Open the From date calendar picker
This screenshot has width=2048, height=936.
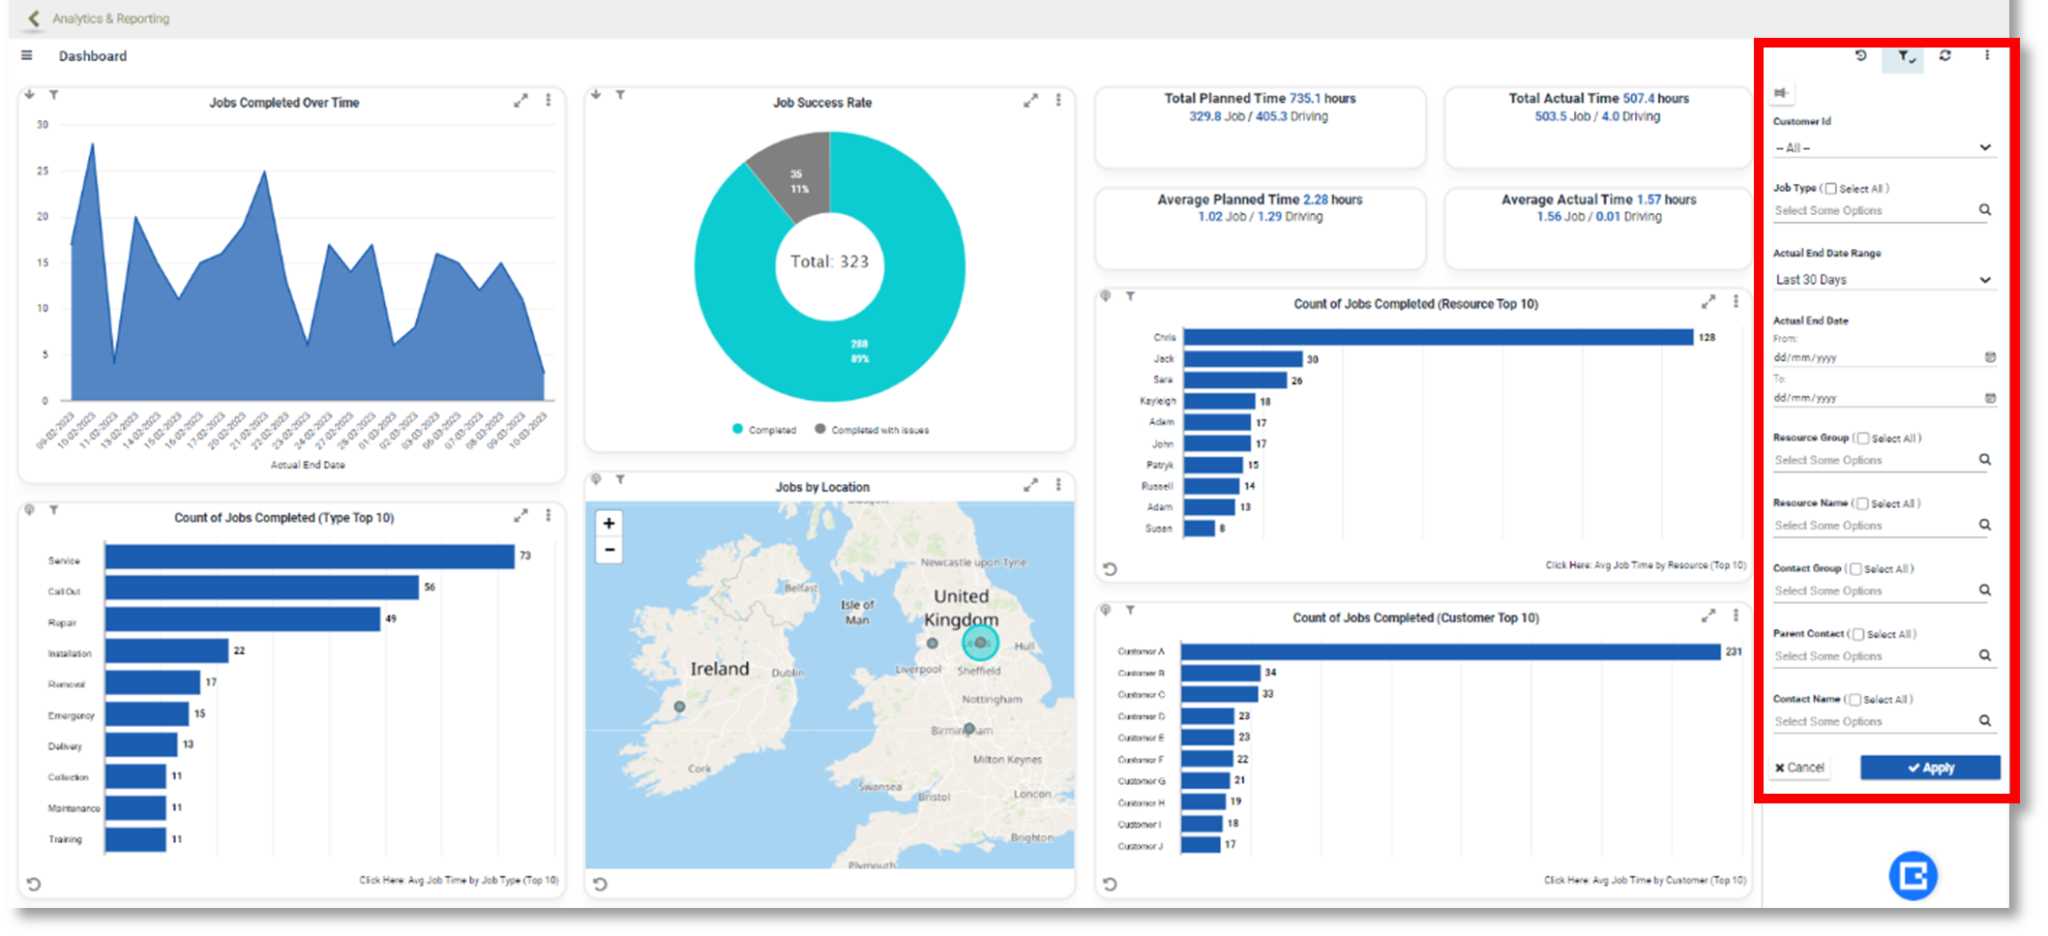click(x=1989, y=357)
